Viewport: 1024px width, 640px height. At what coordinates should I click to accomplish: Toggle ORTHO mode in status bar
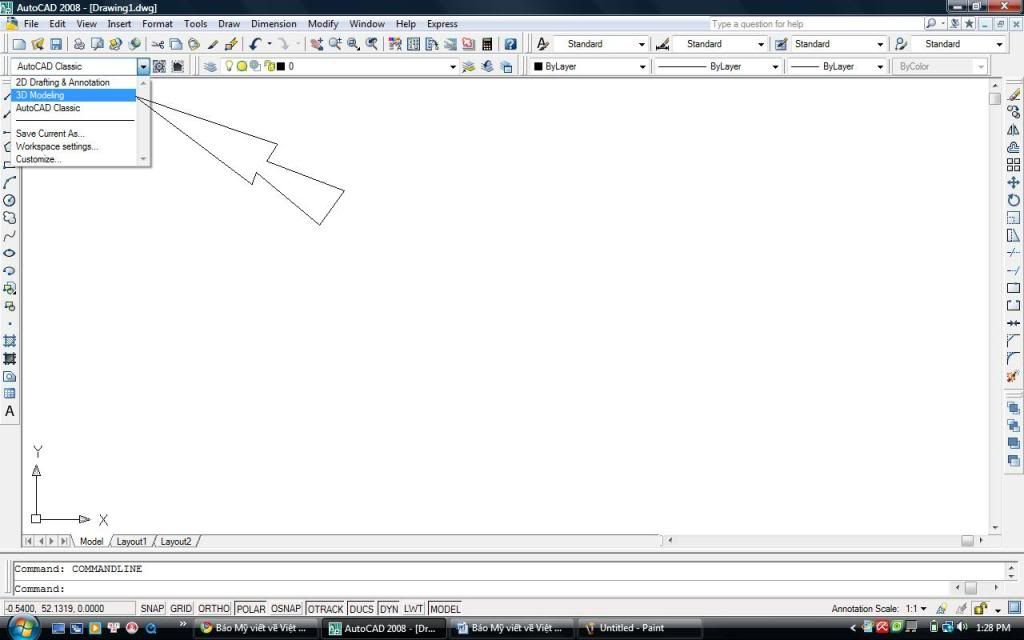click(214, 609)
